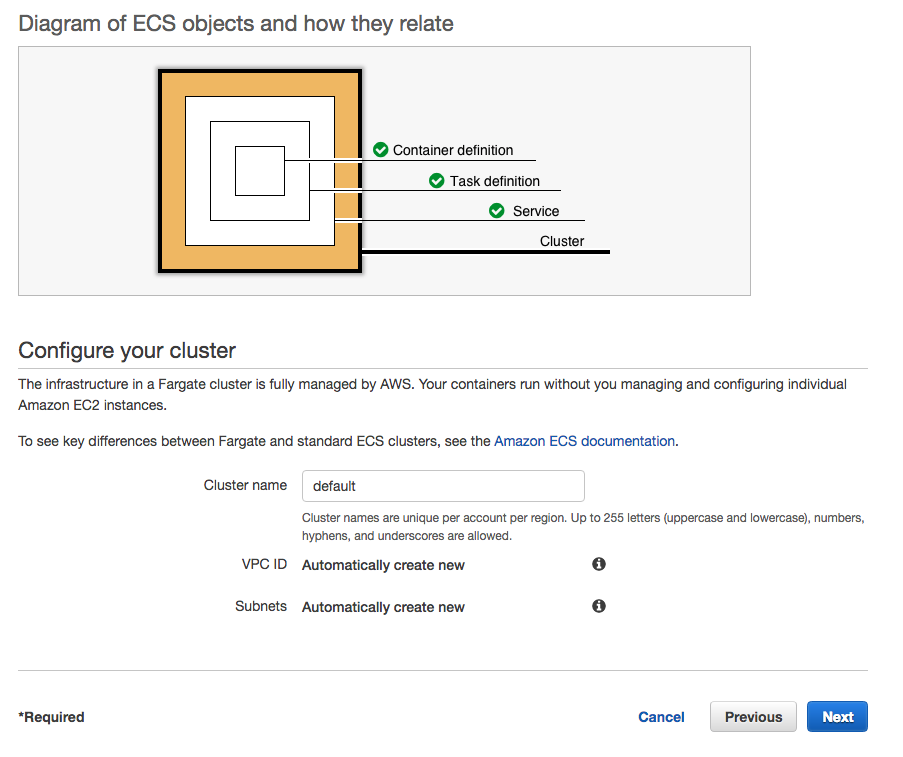Click the green checkmark beside Service
Image resolution: width=903 pixels, height=757 pixels.
[496, 211]
